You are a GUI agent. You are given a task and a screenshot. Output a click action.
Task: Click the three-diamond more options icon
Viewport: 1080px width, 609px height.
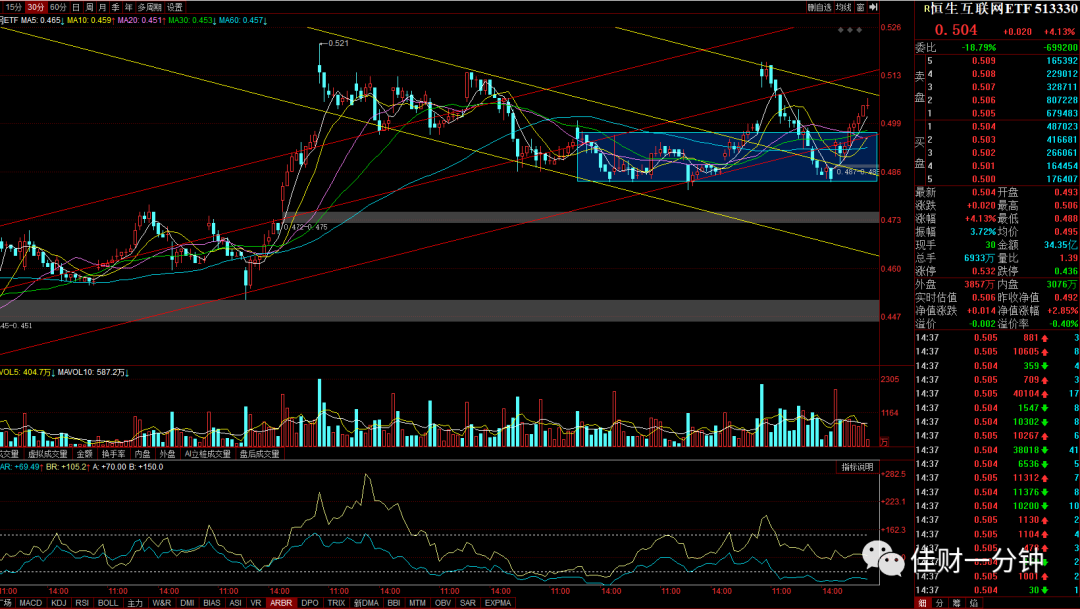[x=850, y=30]
